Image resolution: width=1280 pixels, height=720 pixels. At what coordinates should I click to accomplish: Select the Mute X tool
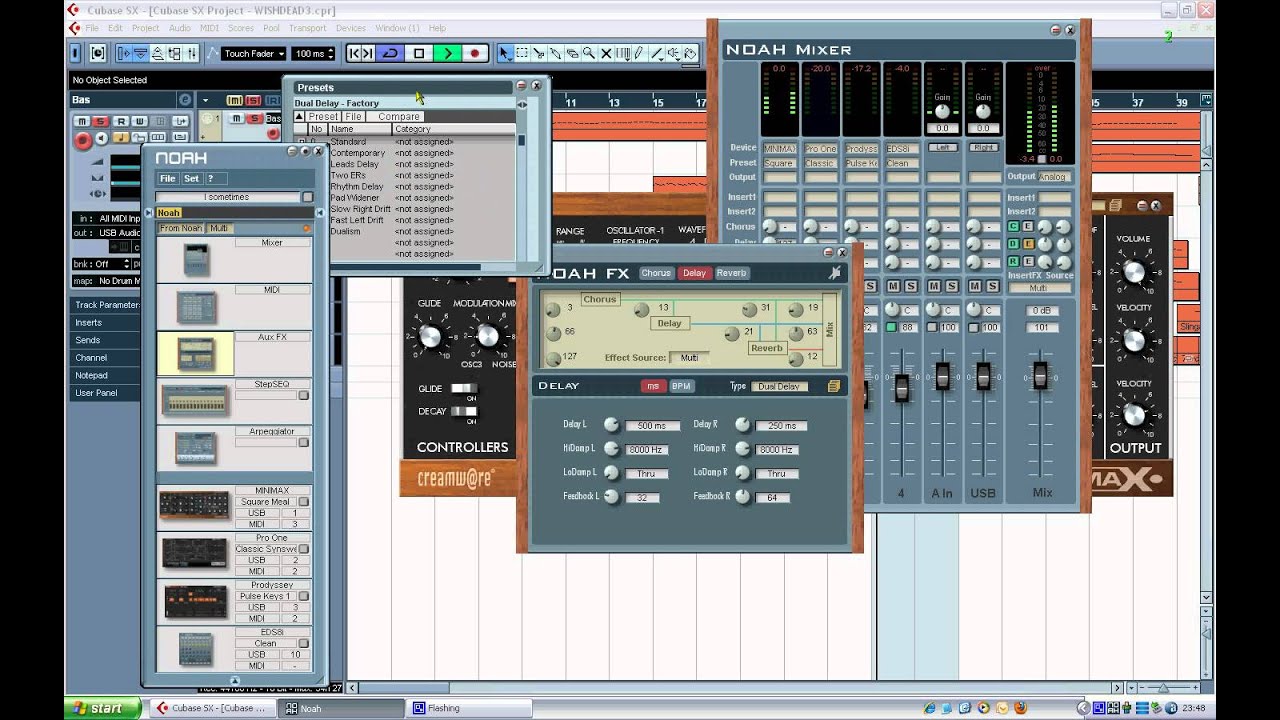[606, 53]
